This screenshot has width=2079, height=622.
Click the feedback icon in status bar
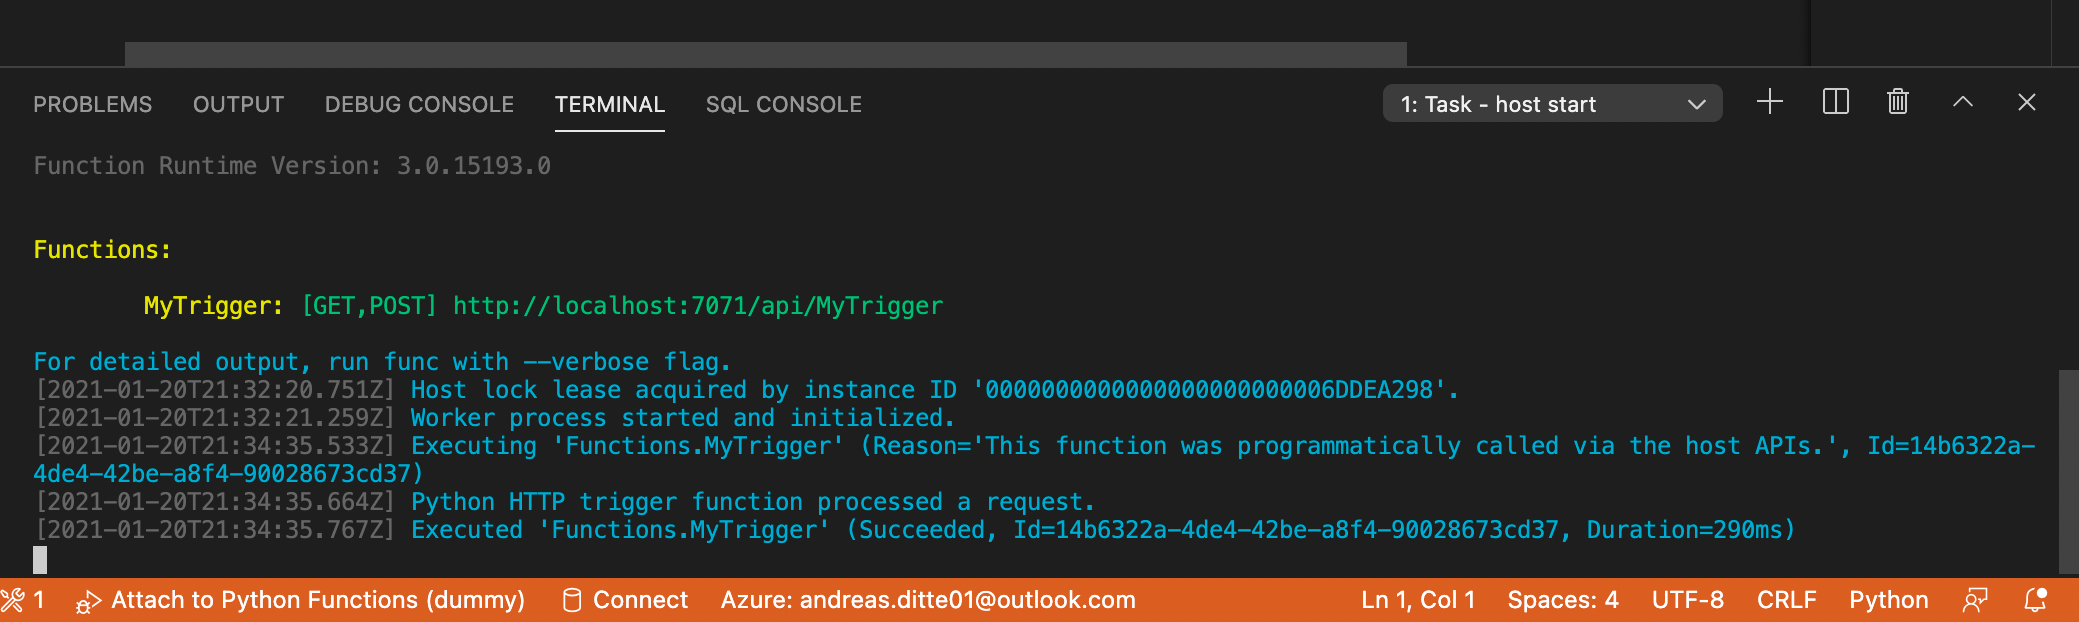1975,600
